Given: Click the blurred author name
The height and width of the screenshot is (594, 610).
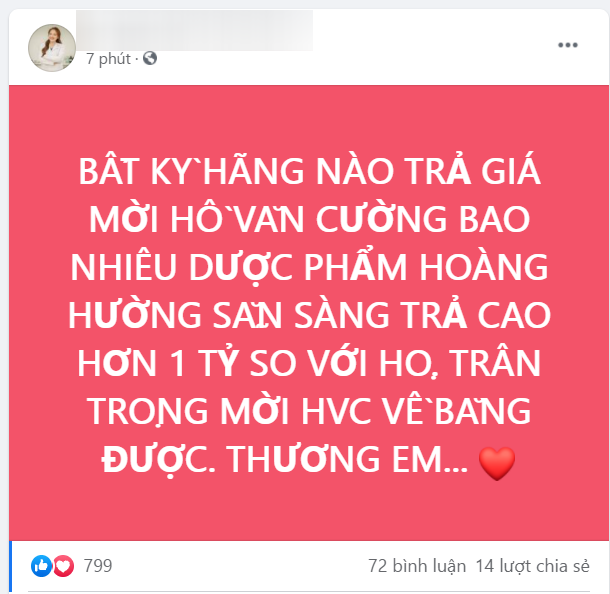Looking at the screenshot, I should point(194,30).
